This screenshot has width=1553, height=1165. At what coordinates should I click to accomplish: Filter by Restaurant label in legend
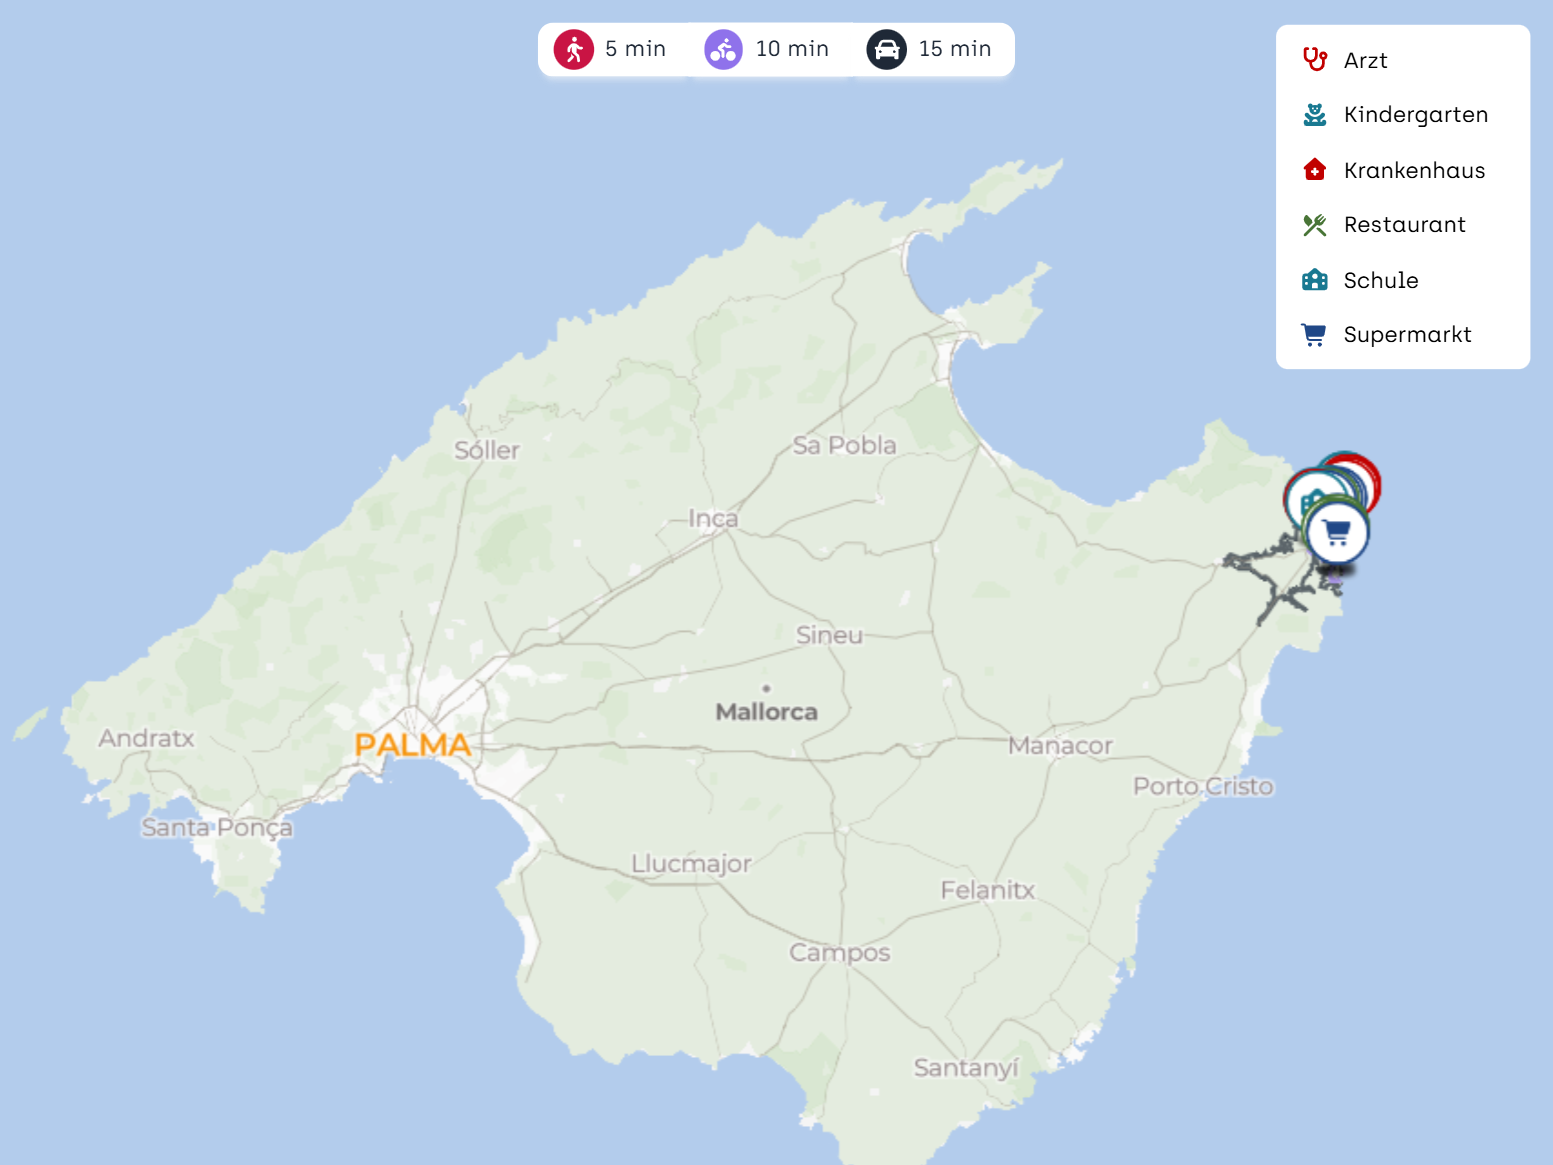point(1404,225)
